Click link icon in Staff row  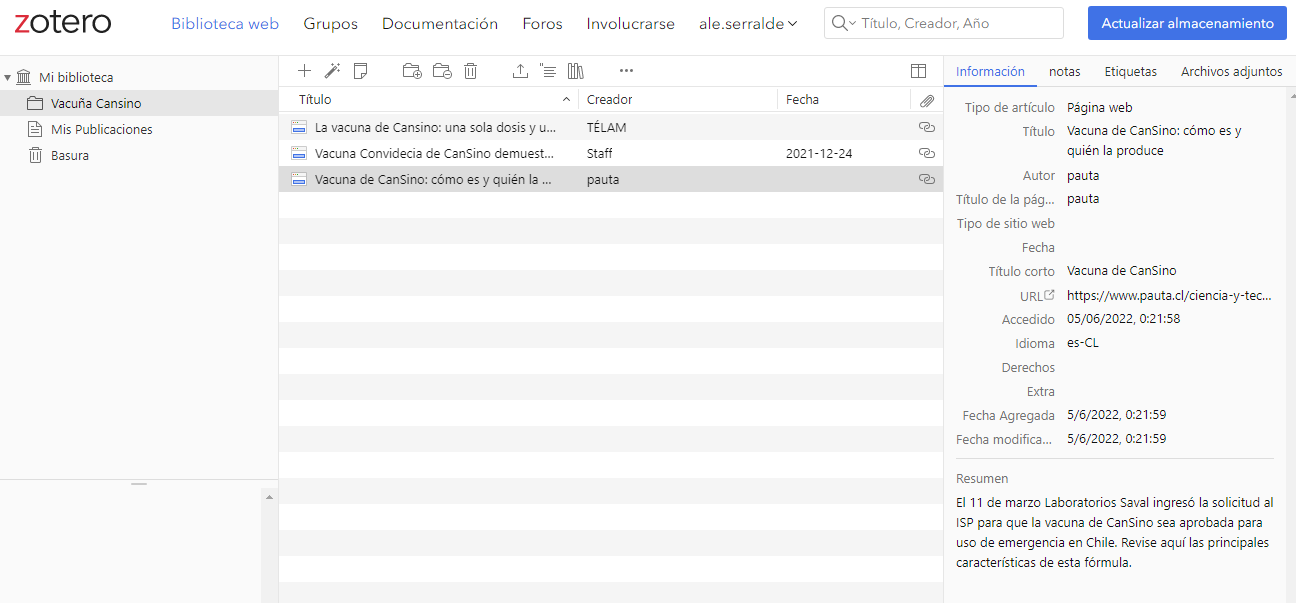(927, 154)
